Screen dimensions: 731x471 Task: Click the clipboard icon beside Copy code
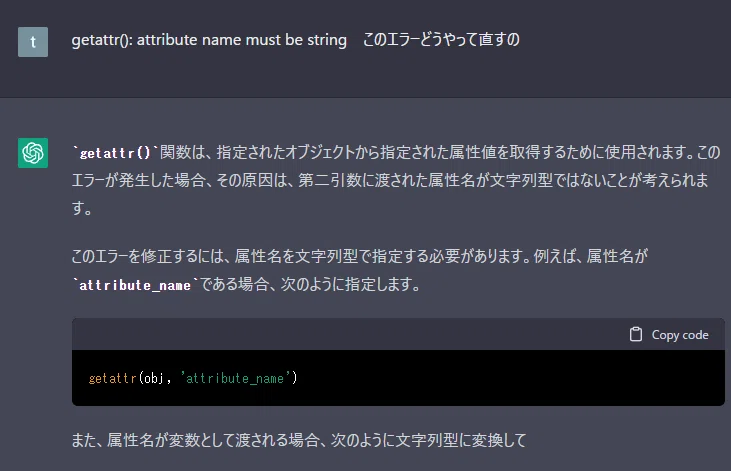point(636,334)
